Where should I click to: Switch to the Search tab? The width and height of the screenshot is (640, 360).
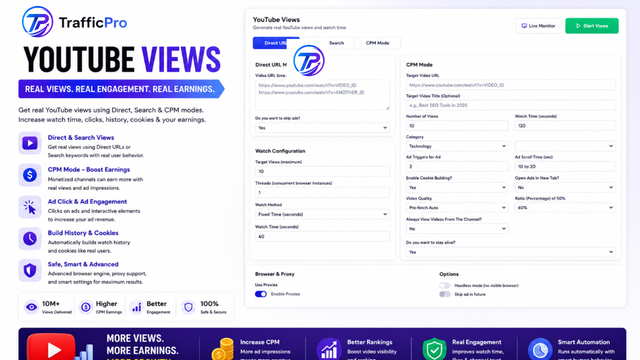(x=336, y=43)
